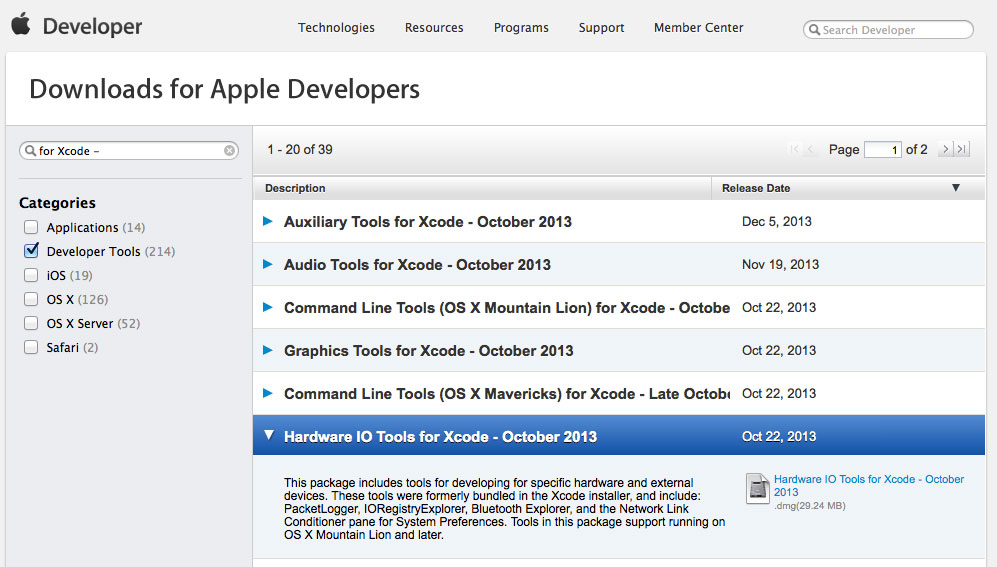Click the 'Nov 19, 2013' release date
Image resolution: width=997 pixels, height=567 pixels.
pyautogui.click(x=780, y=264)
